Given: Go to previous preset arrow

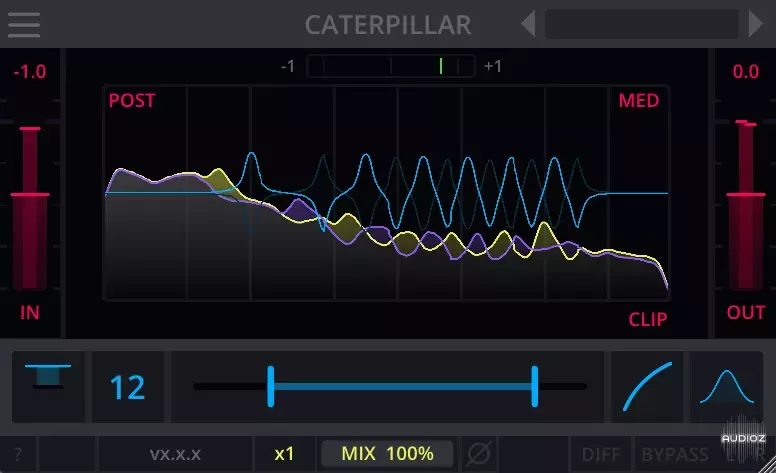Looking at the screenshot, I should pos(529,24).
